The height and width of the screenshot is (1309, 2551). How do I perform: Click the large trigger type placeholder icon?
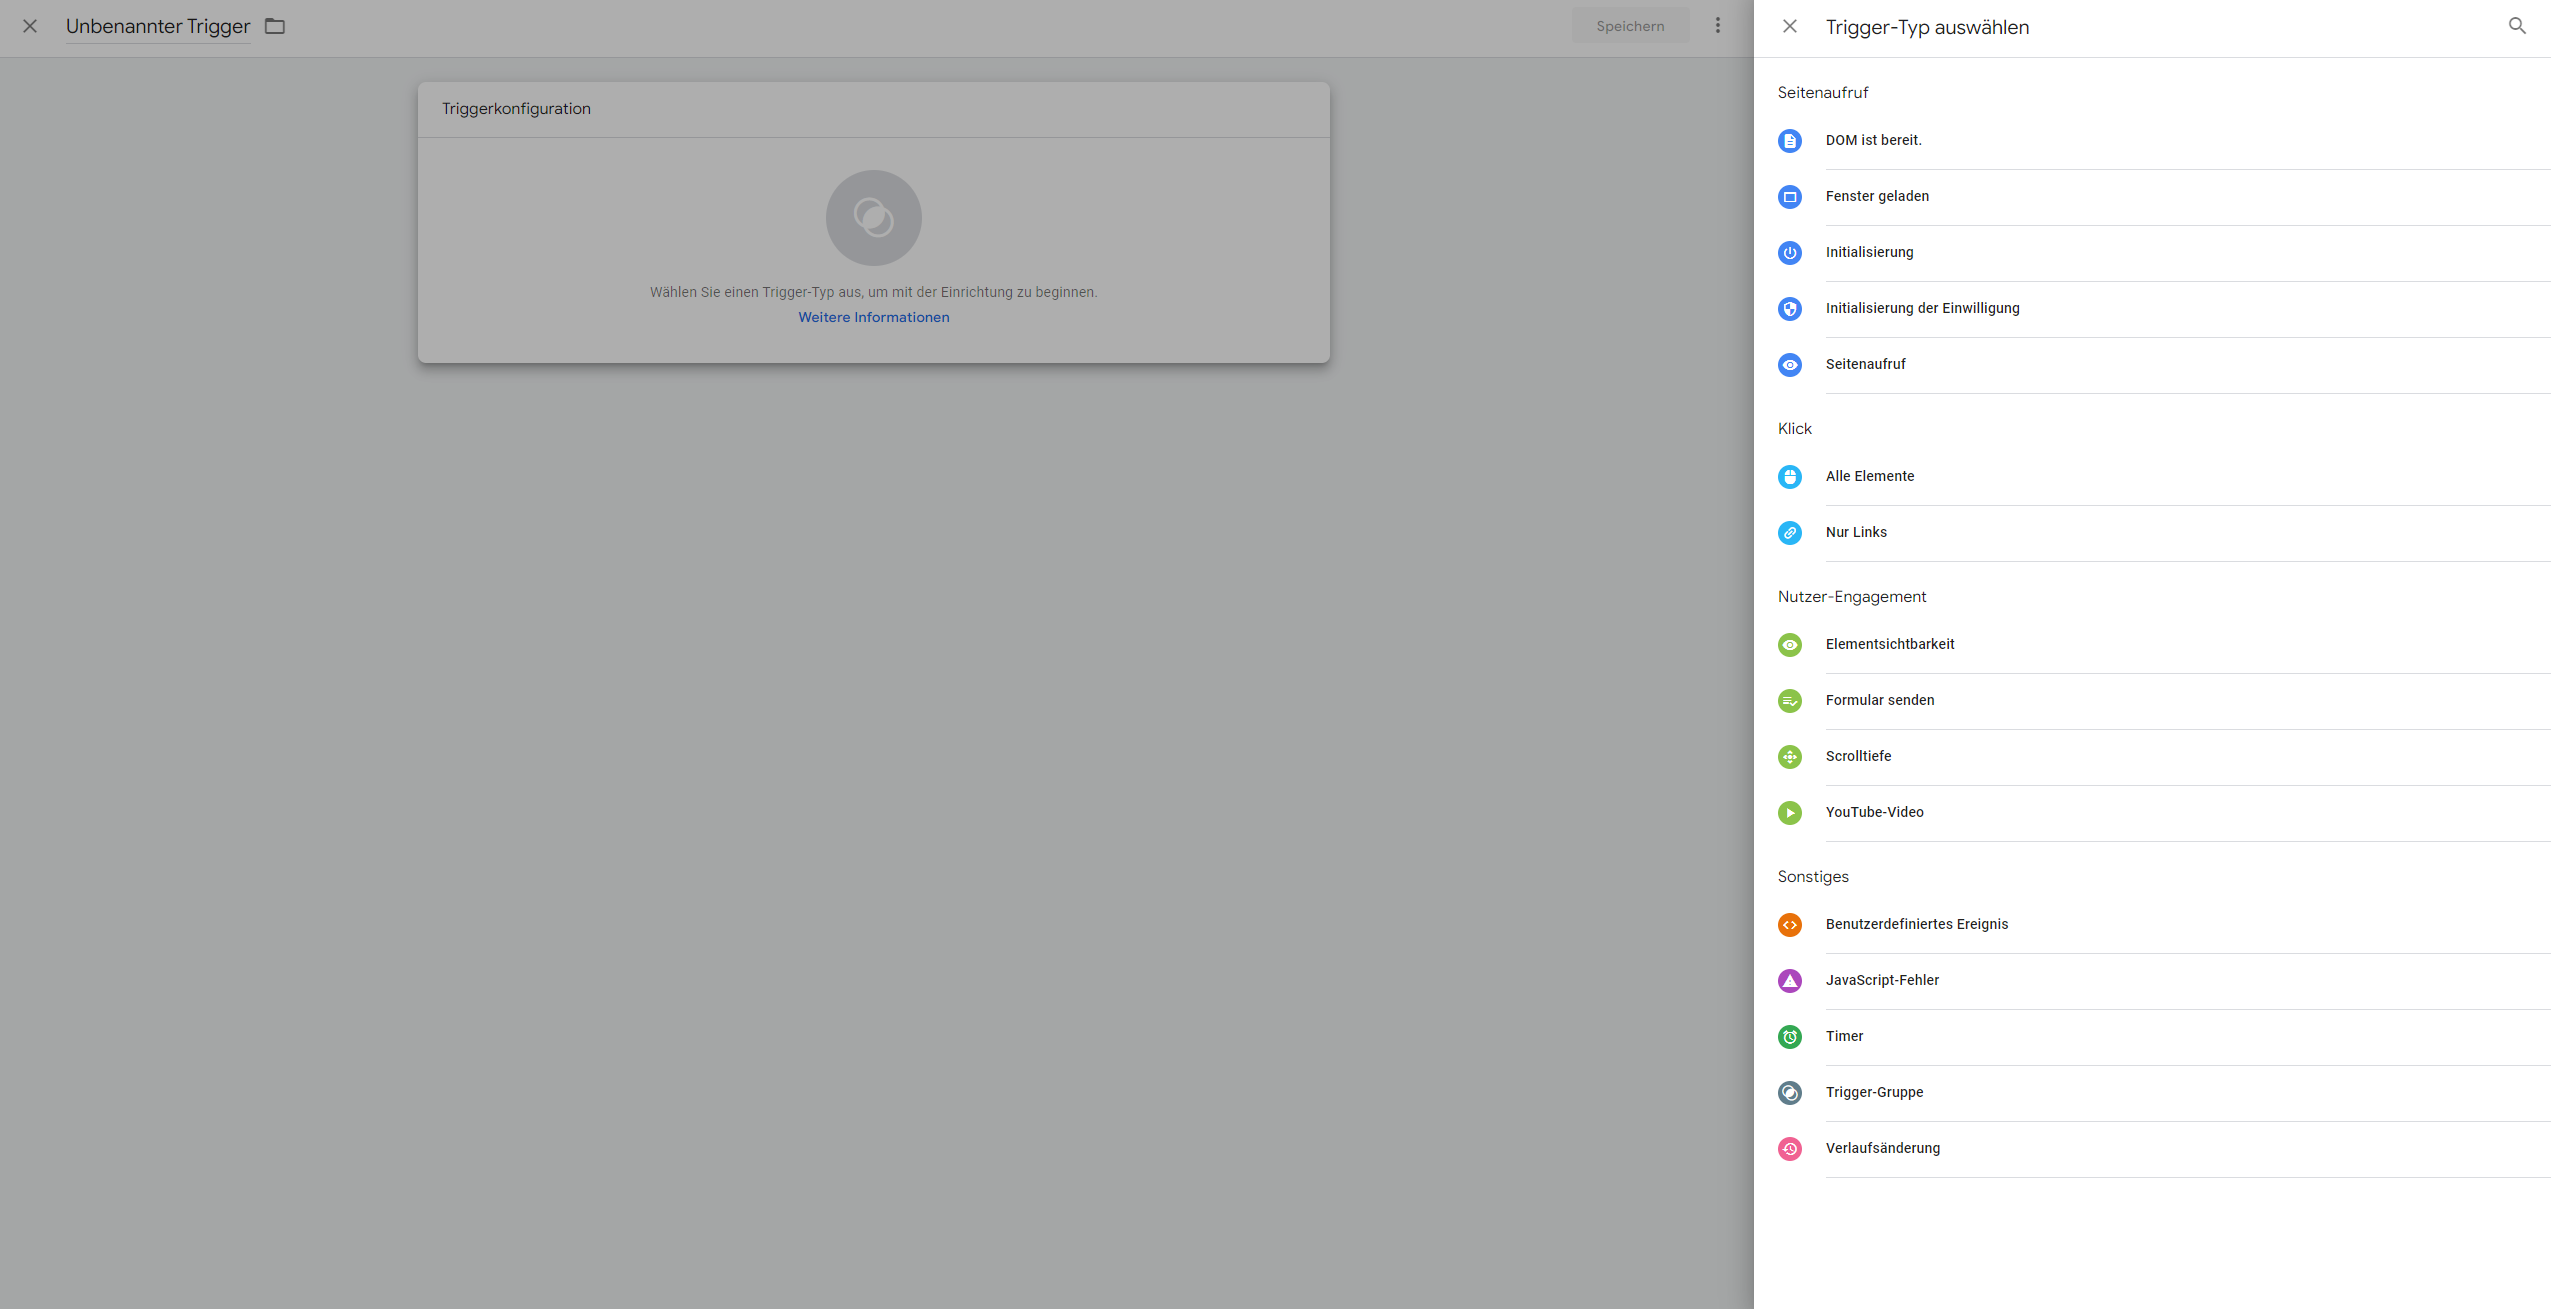point(874,218)
